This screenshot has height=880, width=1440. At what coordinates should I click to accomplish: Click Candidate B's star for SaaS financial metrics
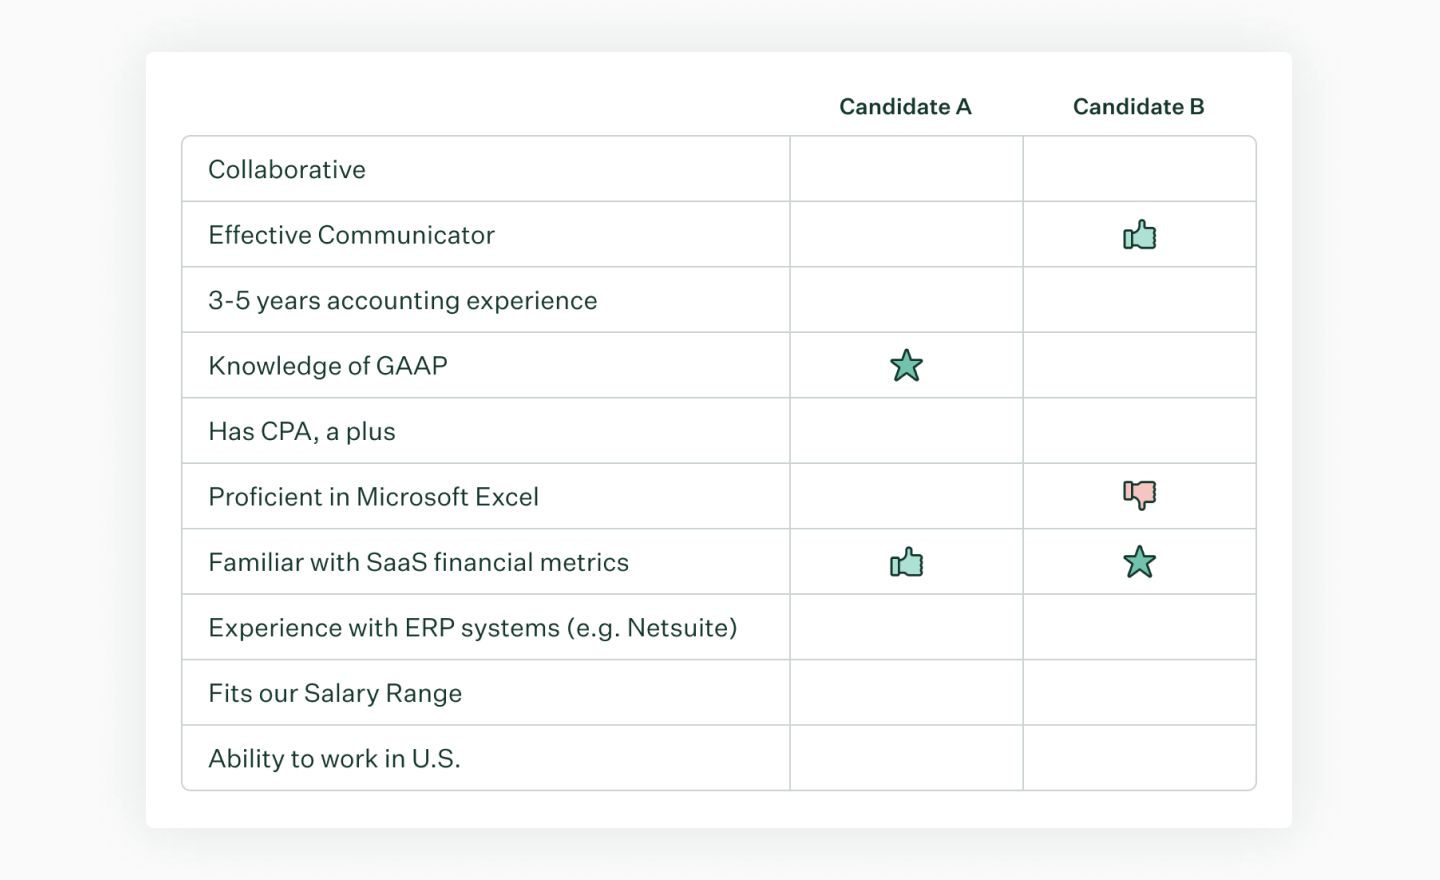click(1139, 562)
